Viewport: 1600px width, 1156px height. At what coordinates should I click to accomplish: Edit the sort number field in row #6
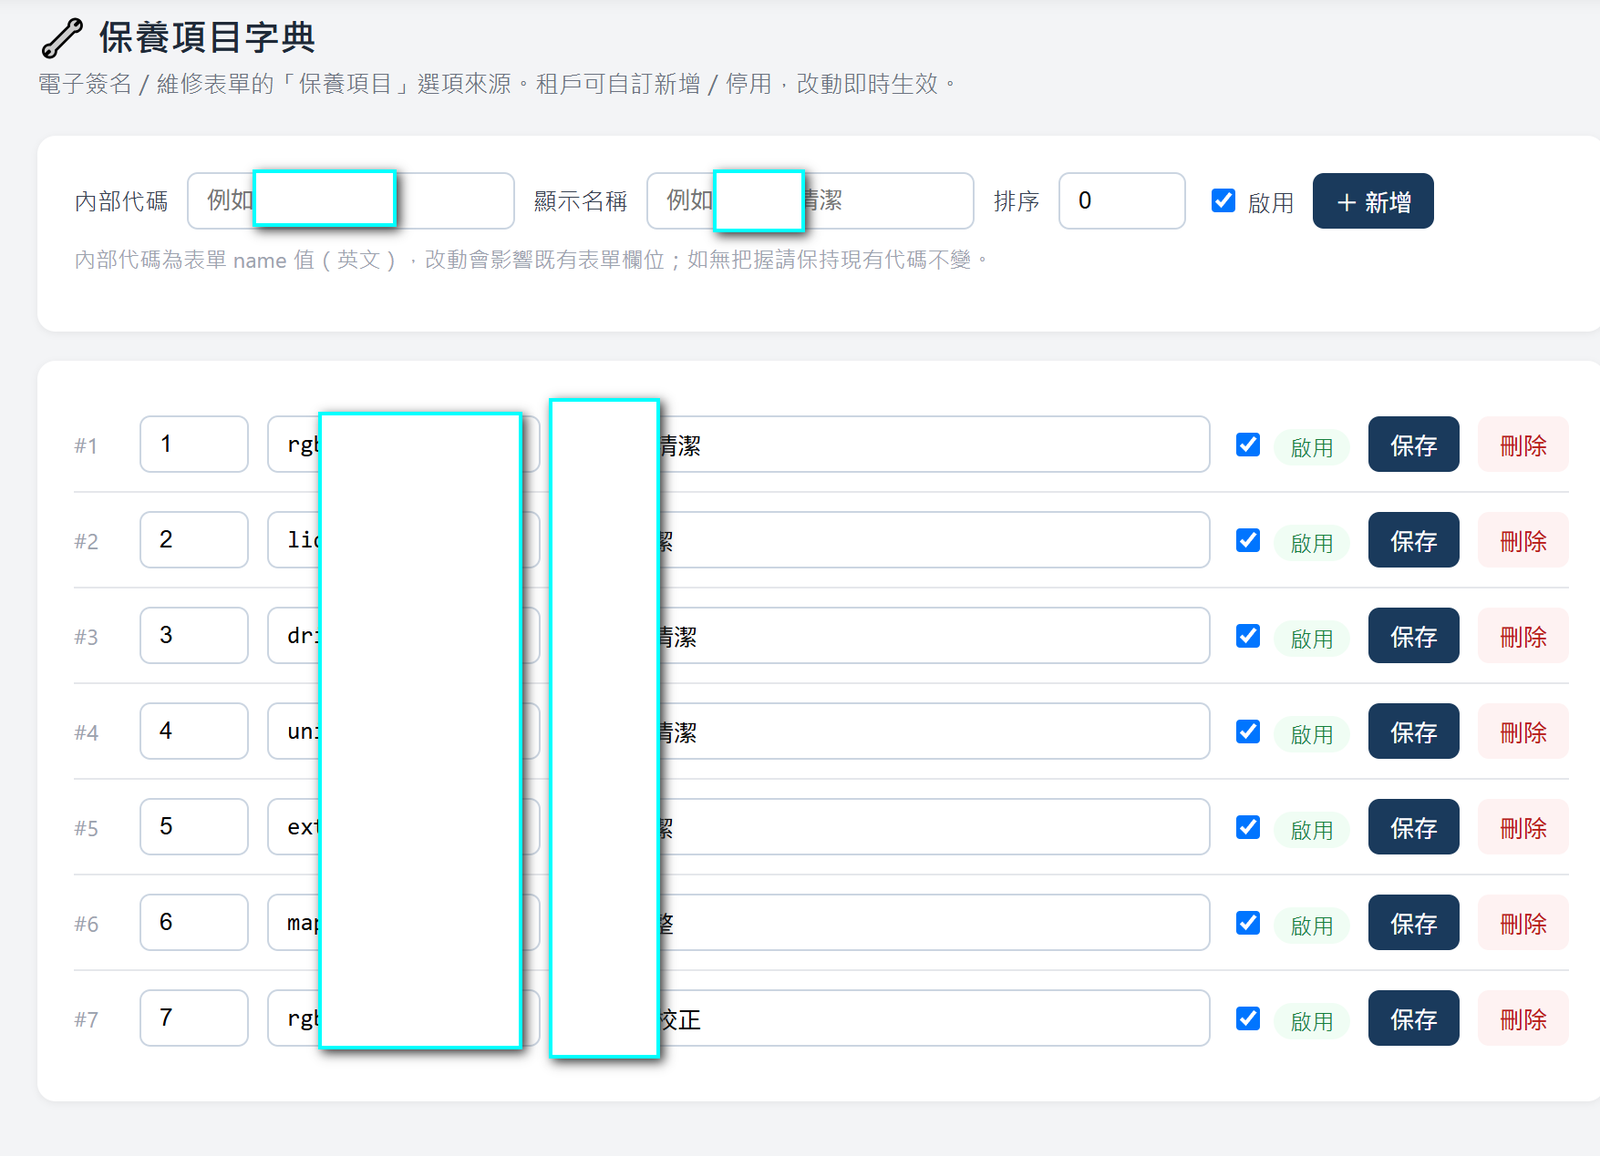coord(194,922)
